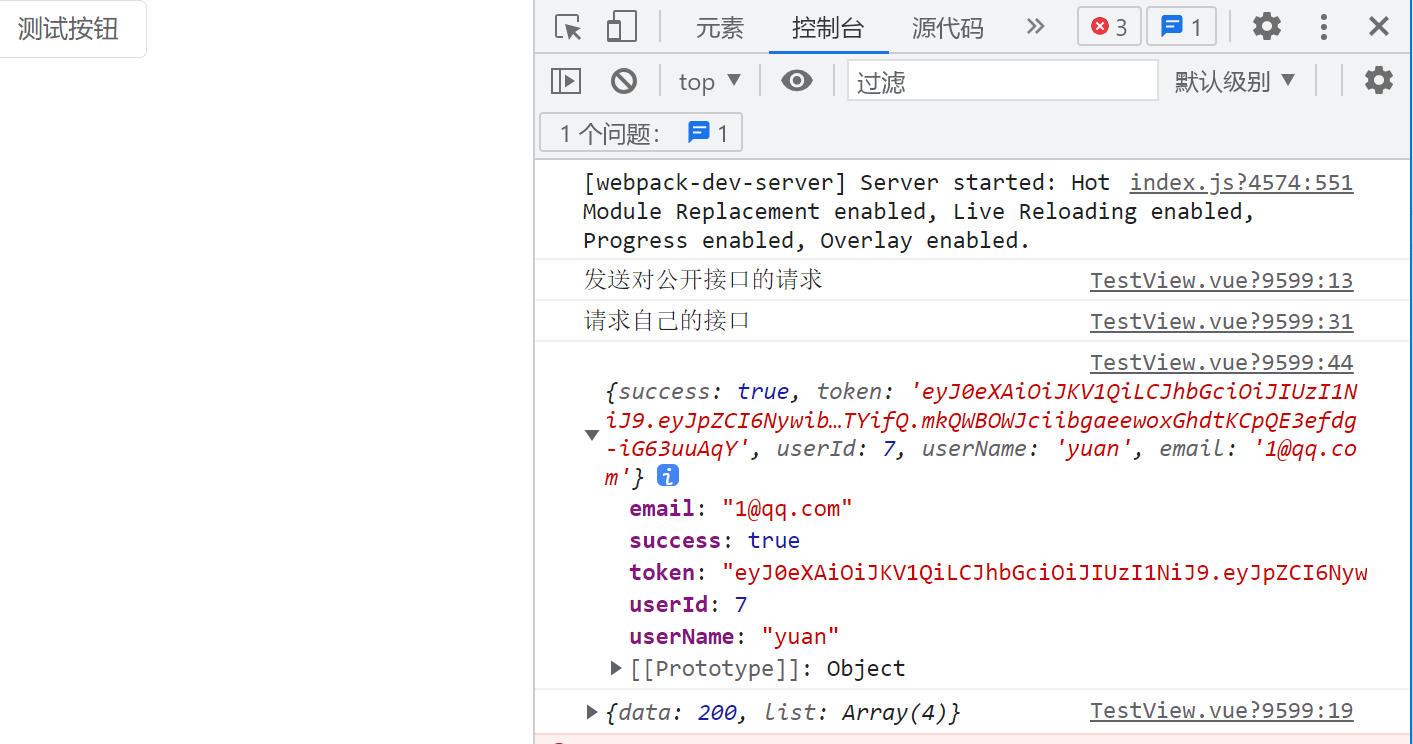Open the 默认级别 log level dropdown
The image size is (1413, 744).
coord(1234,81)
